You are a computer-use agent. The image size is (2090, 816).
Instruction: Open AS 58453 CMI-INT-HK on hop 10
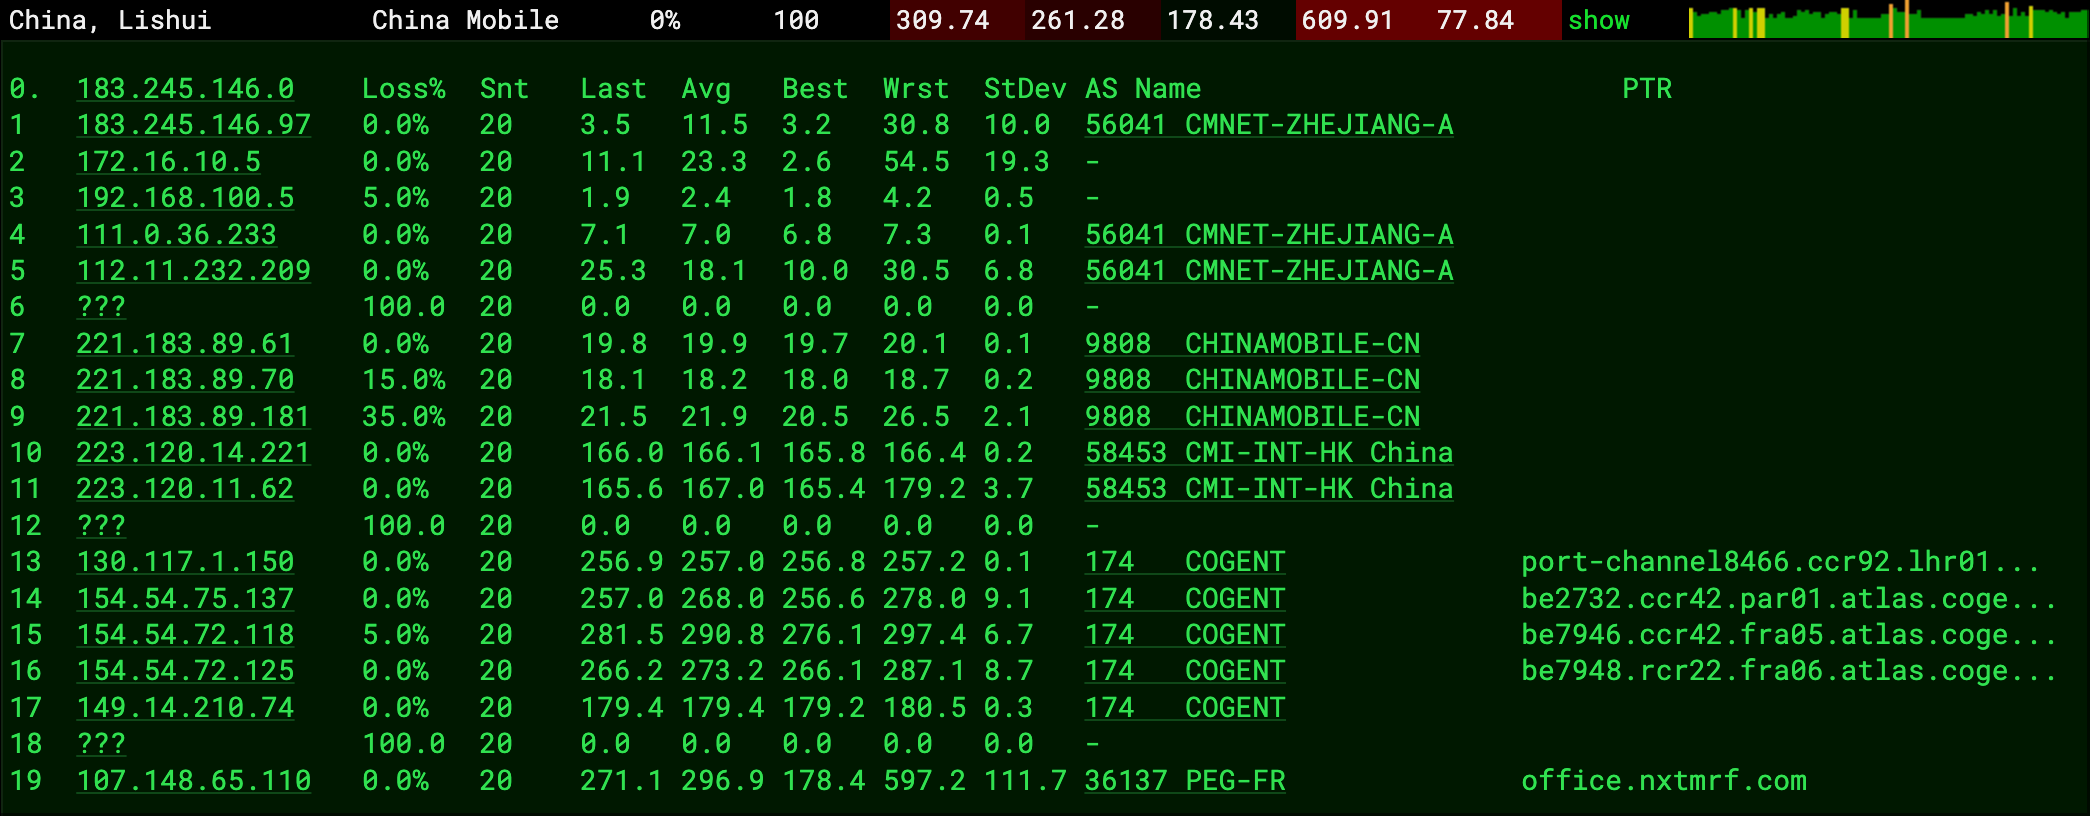[1269, 453]
